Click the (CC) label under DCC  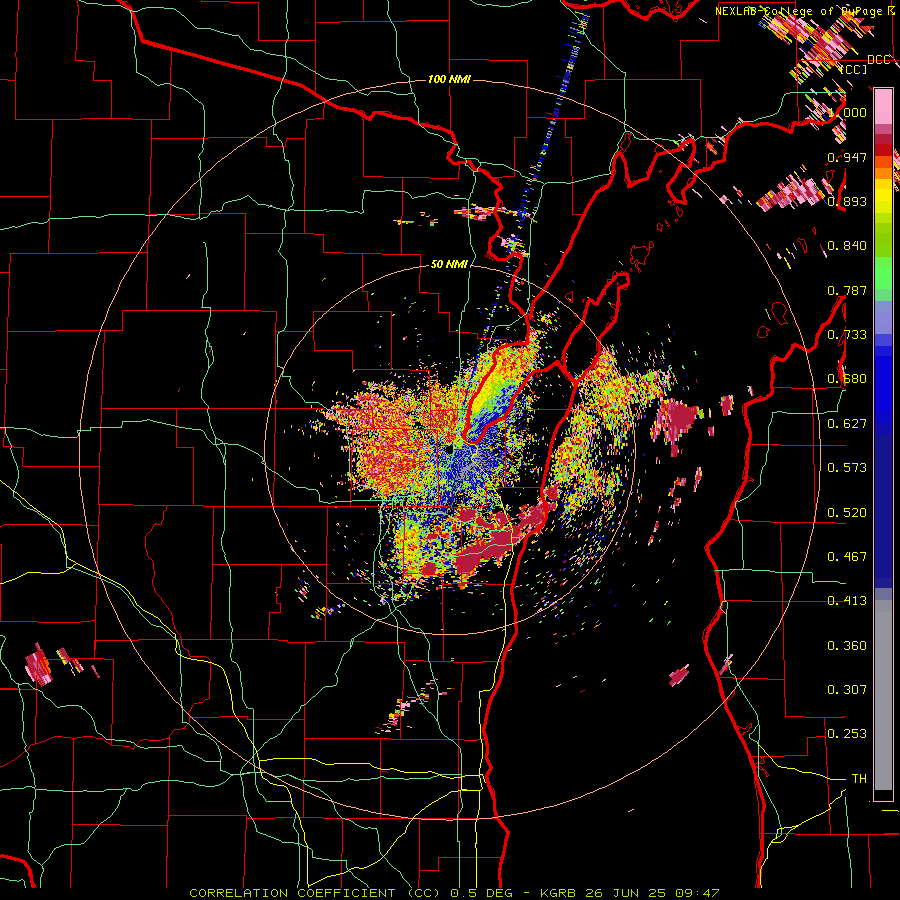click(854, 69)
